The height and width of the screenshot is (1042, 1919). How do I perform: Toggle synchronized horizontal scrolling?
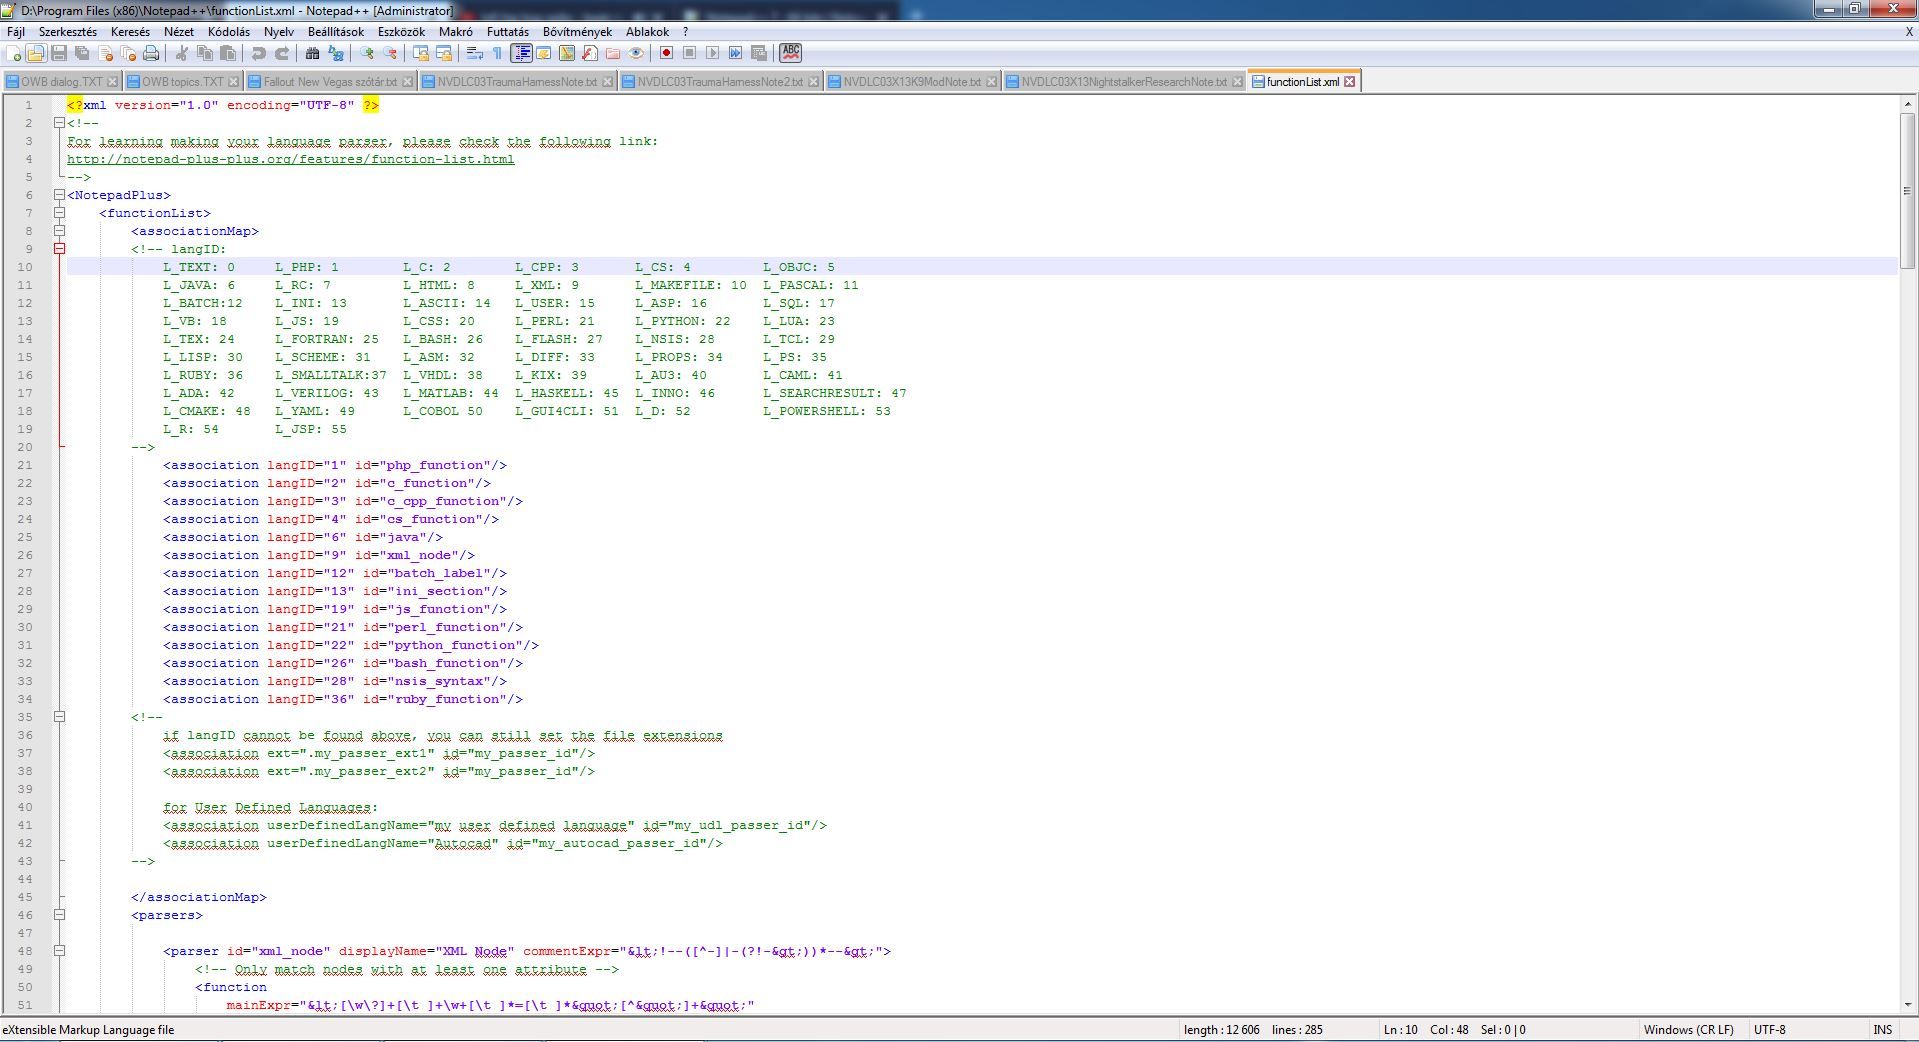pos(444,53)
